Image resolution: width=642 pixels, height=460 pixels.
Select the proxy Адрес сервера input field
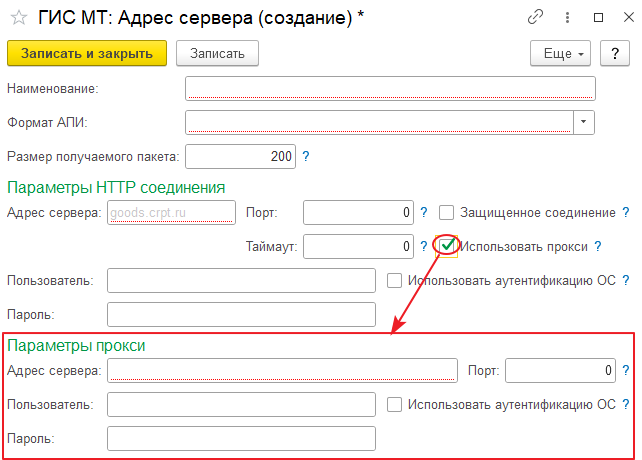tap(283, 371)
